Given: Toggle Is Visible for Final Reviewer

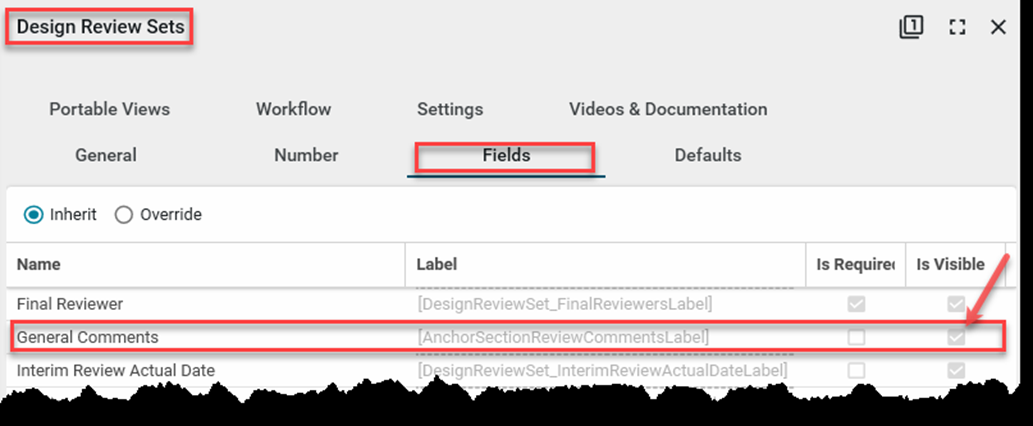Looking at the screenshot, I should pyautogui.click(x=956, y=304).
